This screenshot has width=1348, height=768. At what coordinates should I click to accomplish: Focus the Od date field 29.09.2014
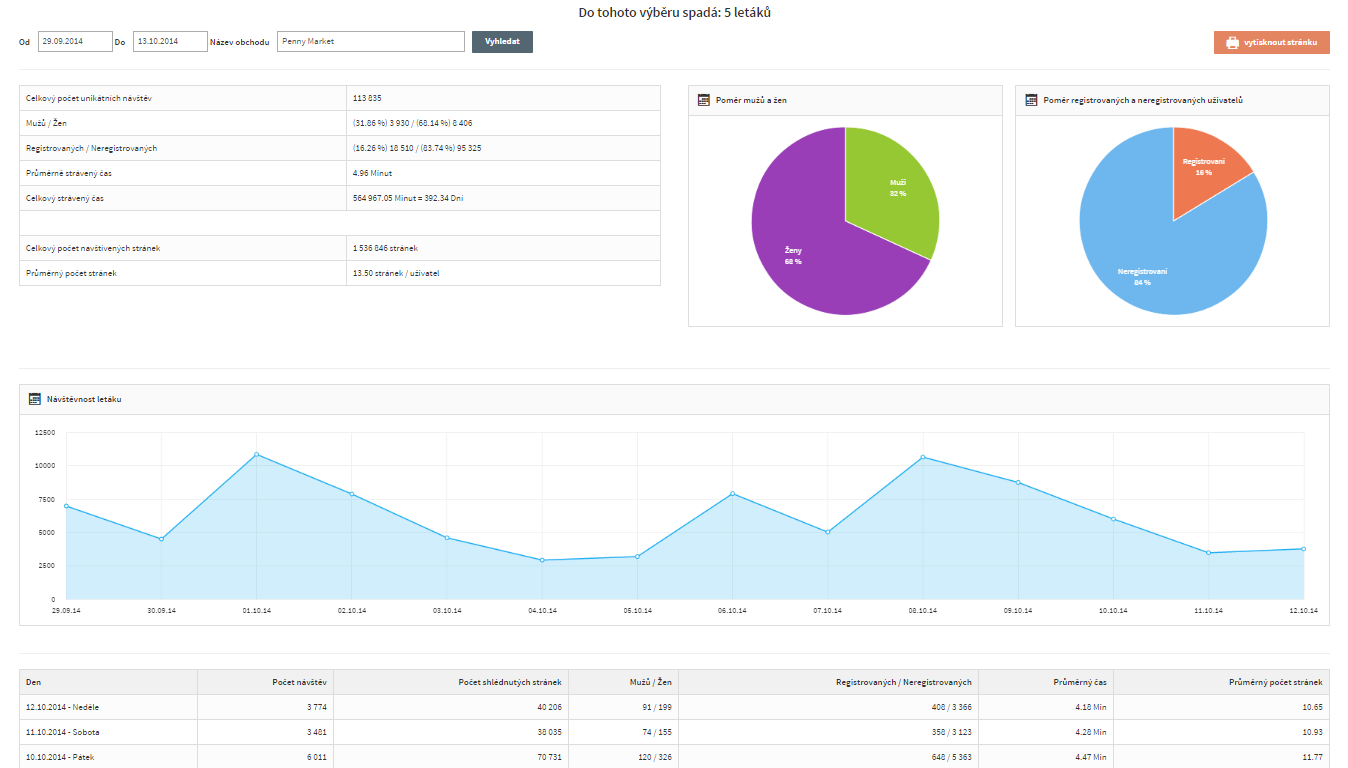(x=75, y=41)
